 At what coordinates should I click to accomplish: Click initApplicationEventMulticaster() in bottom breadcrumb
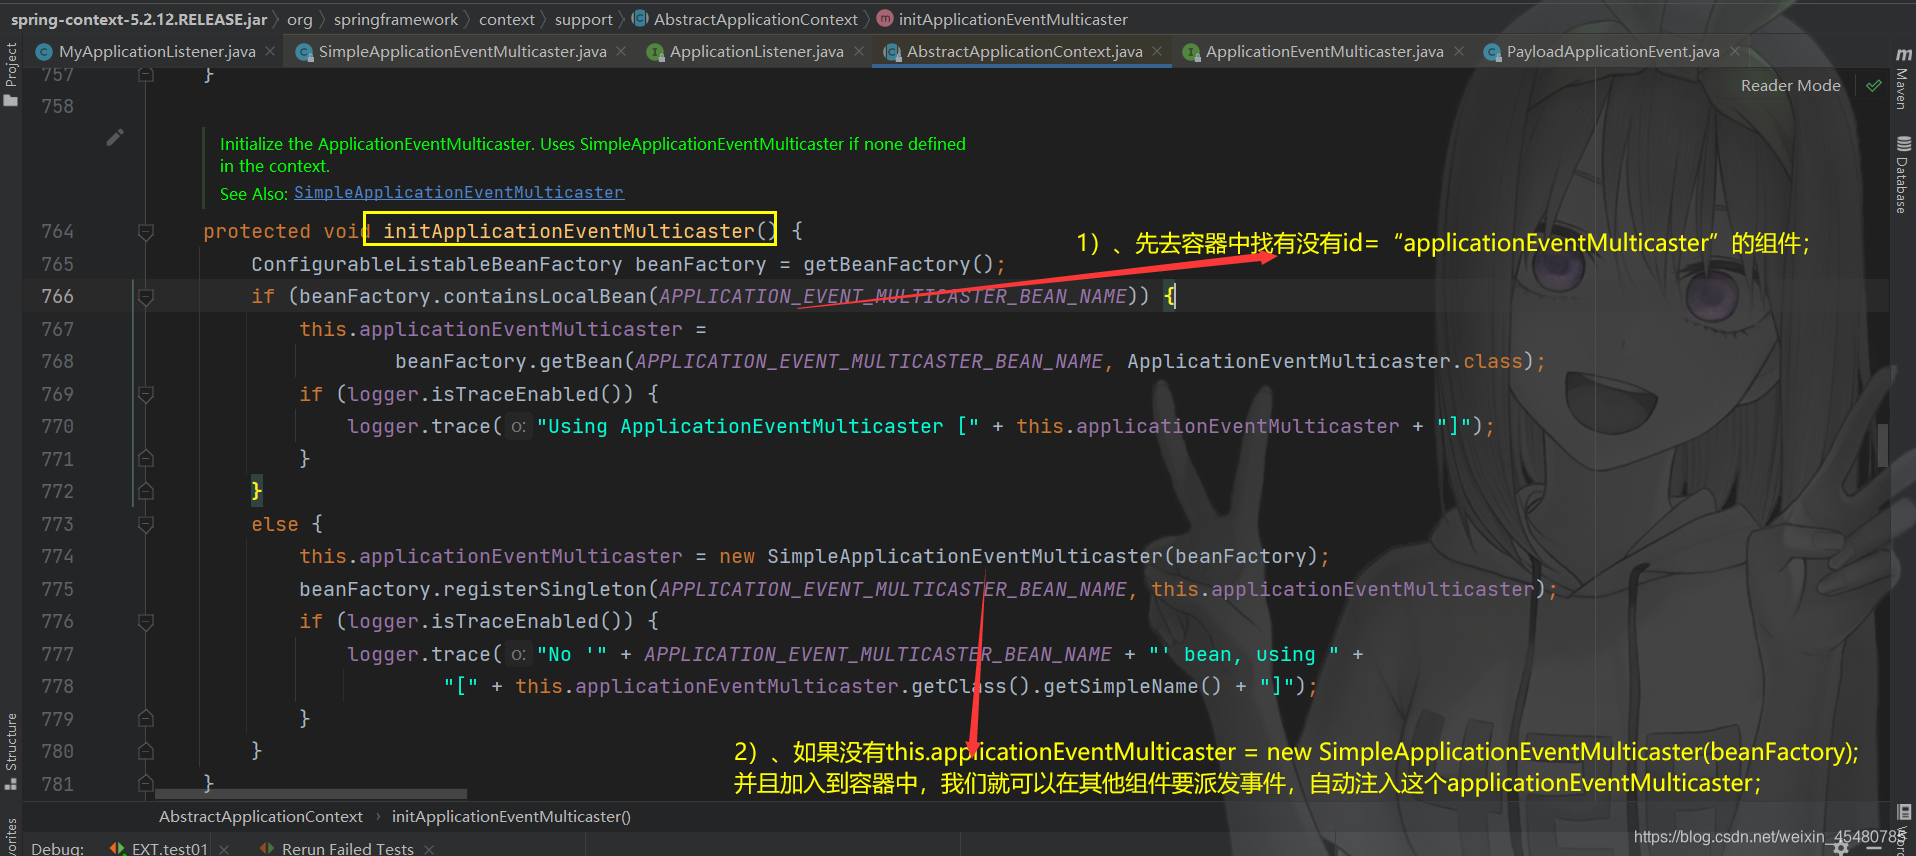511,816
